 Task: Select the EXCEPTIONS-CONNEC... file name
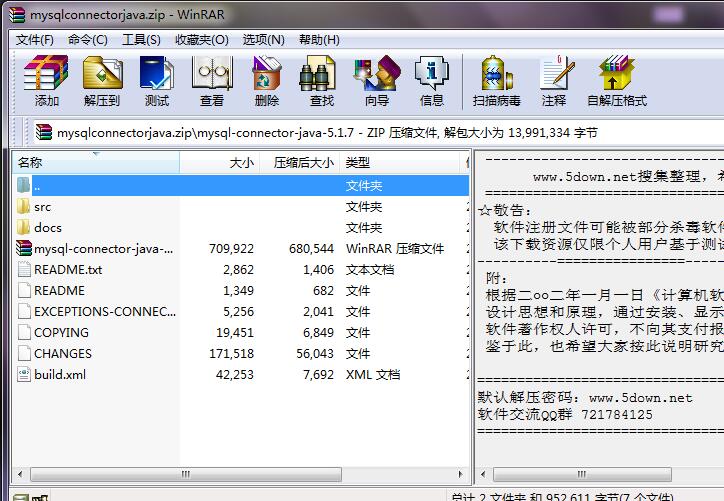(105, 311)
